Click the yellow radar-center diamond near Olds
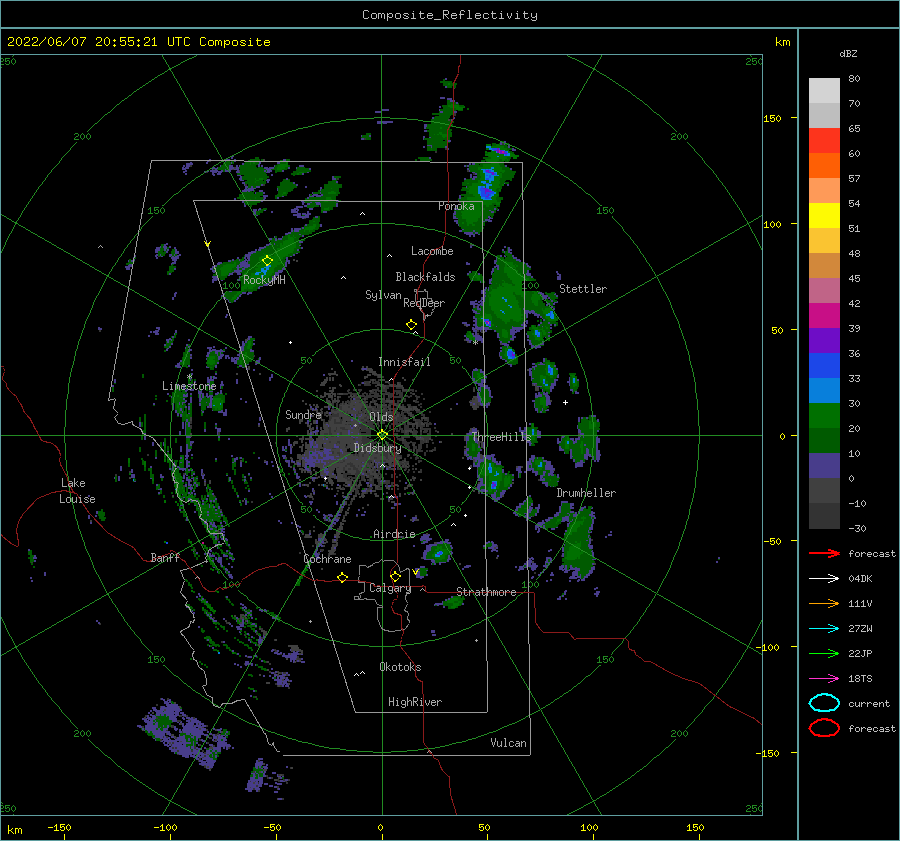900x841 pixels. click(x=382, y=435)
